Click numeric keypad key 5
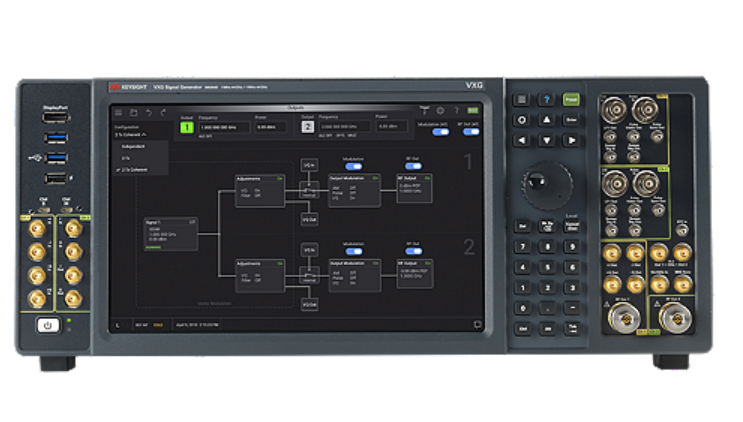Image resolution: width=743 pixels, height=422 pixels. (x=547, y=267)
